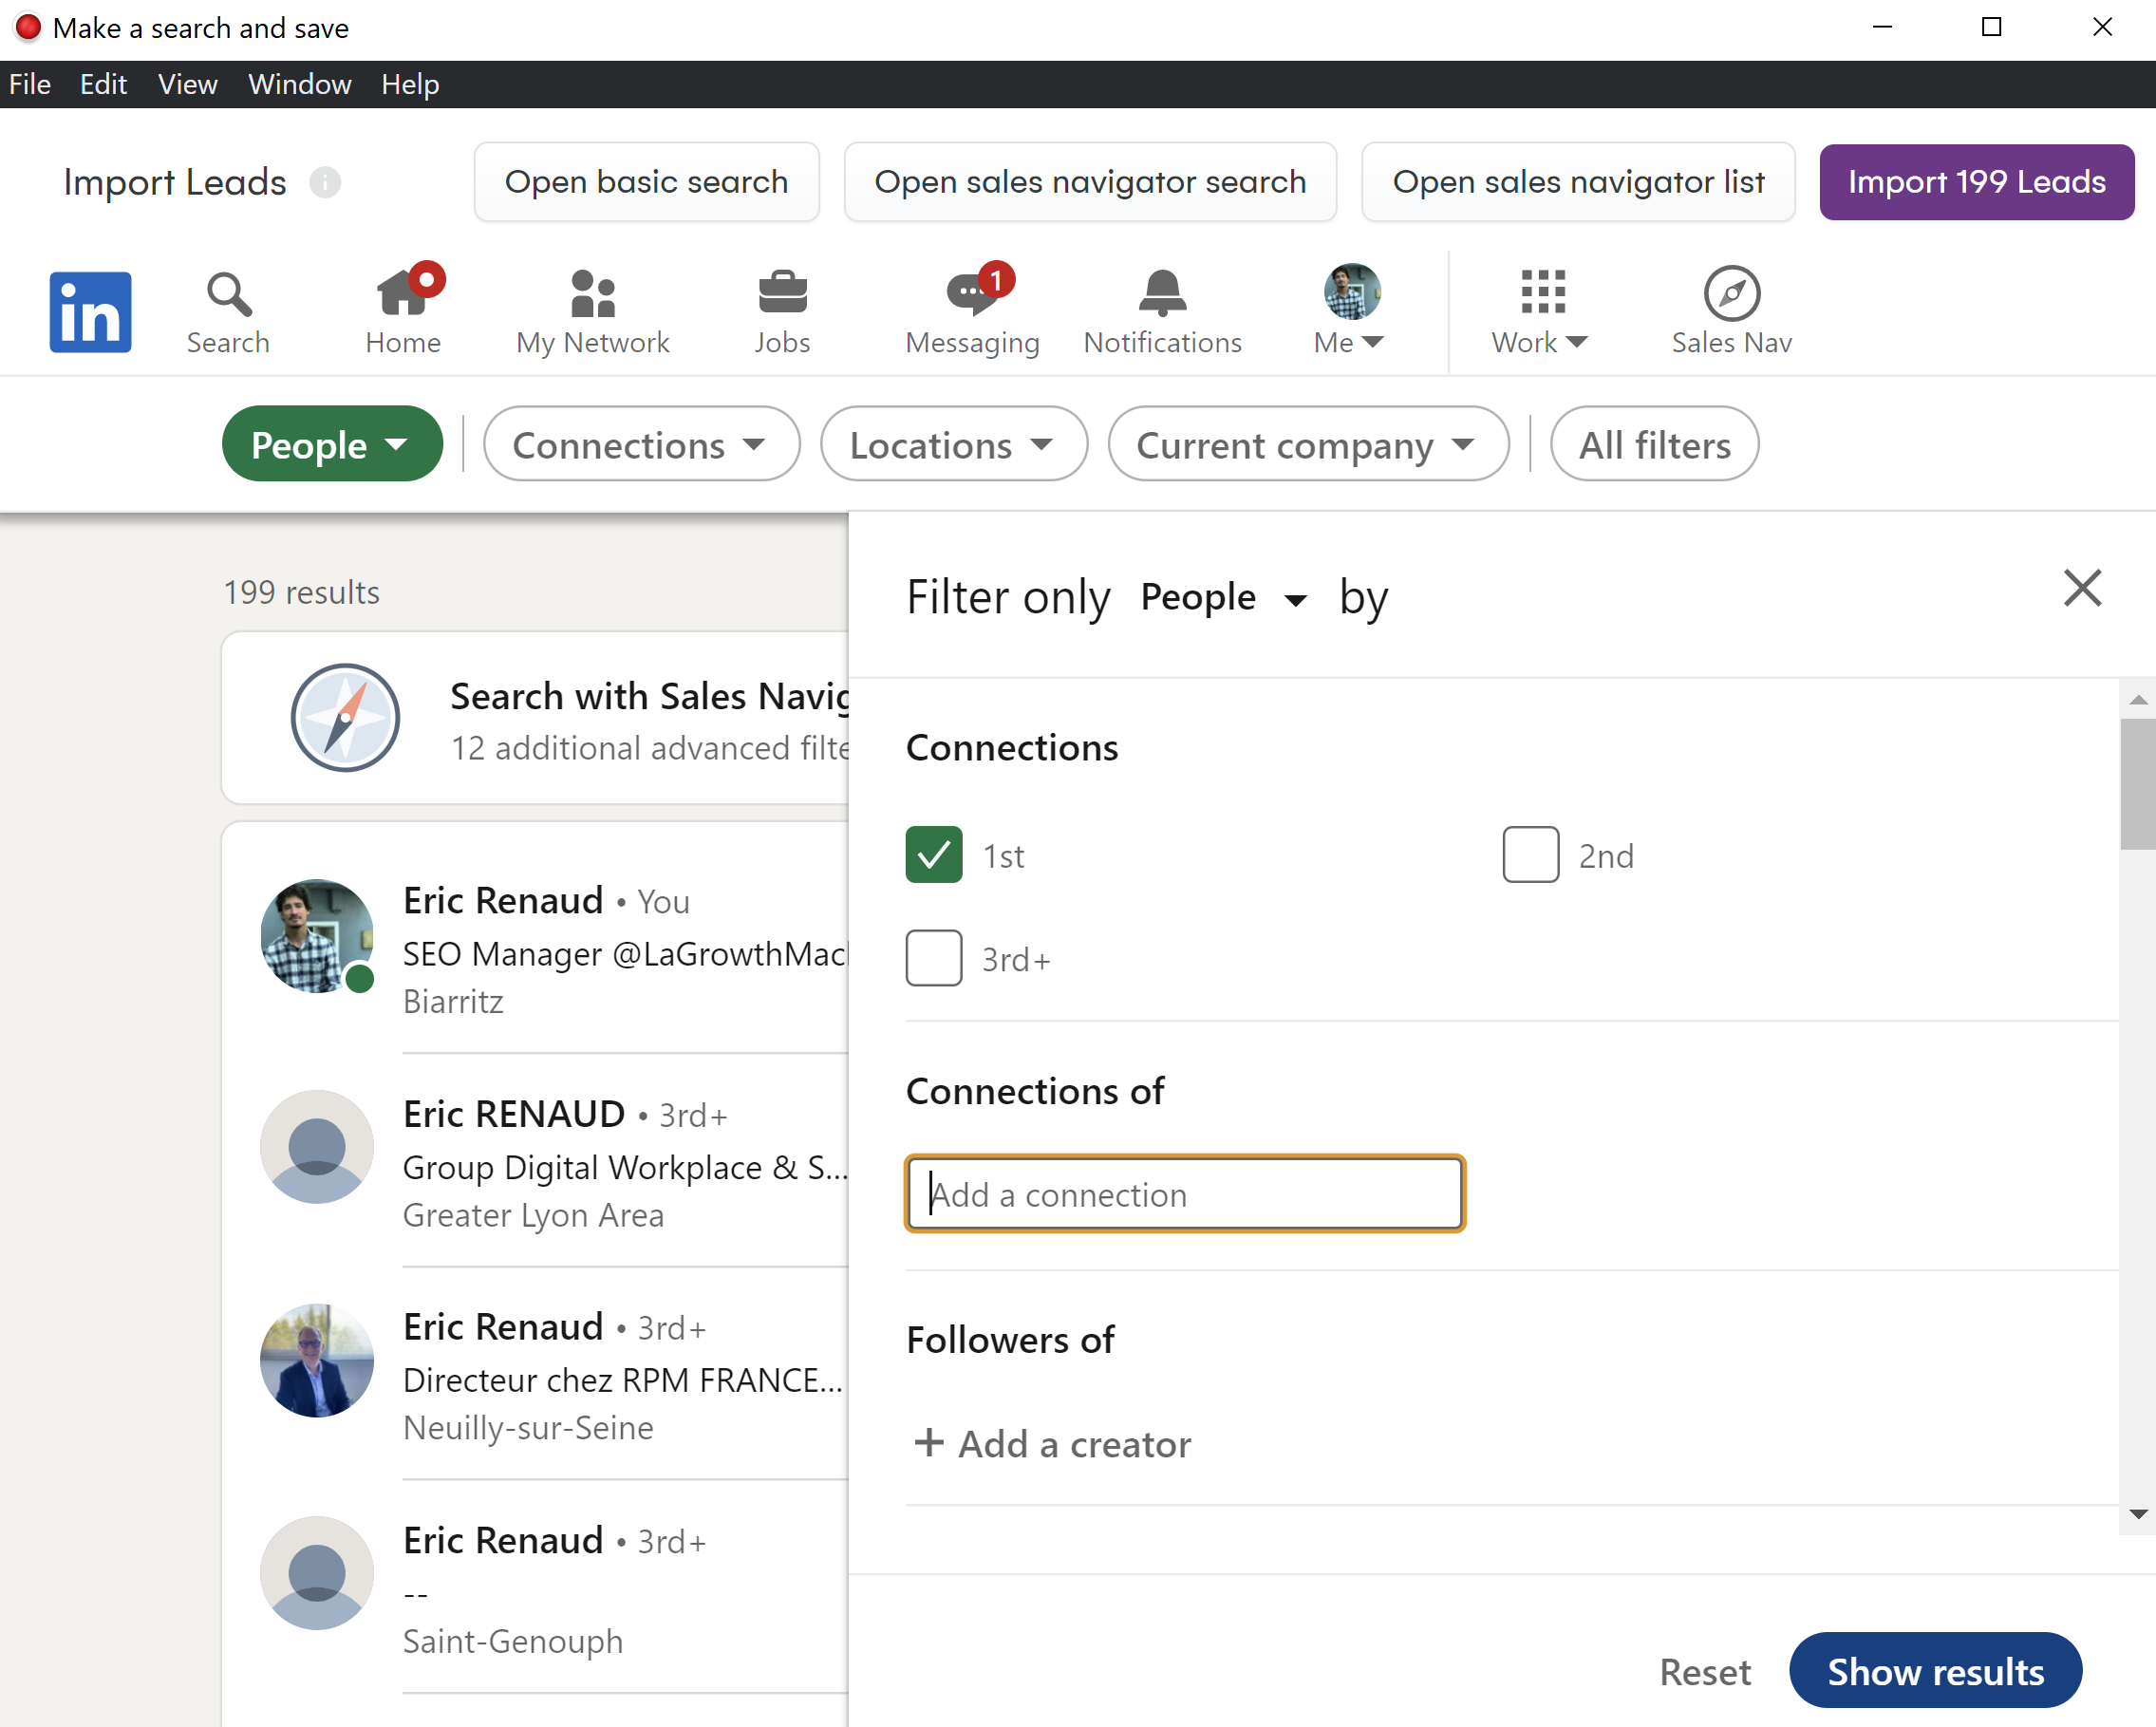2156x1727 pixels.
Task: Enable the 2nd connections checkbox
Action: point(1530,854)
